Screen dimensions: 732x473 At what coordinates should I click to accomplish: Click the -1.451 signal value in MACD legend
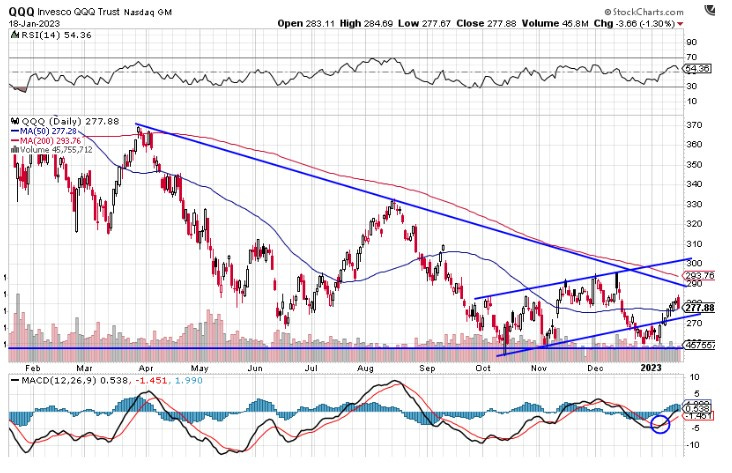point(151,381)
